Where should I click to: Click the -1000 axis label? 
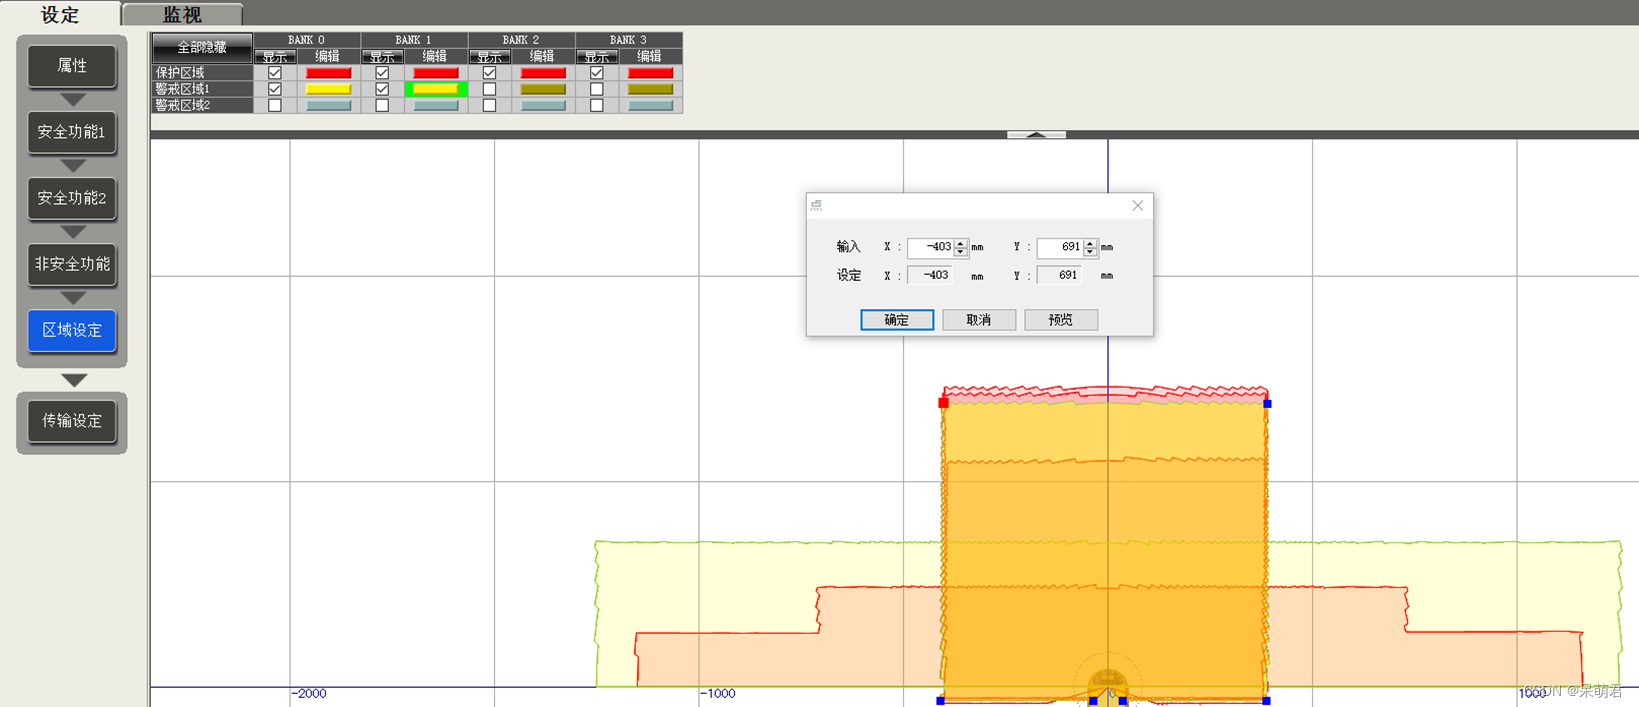tap(718, 694)
